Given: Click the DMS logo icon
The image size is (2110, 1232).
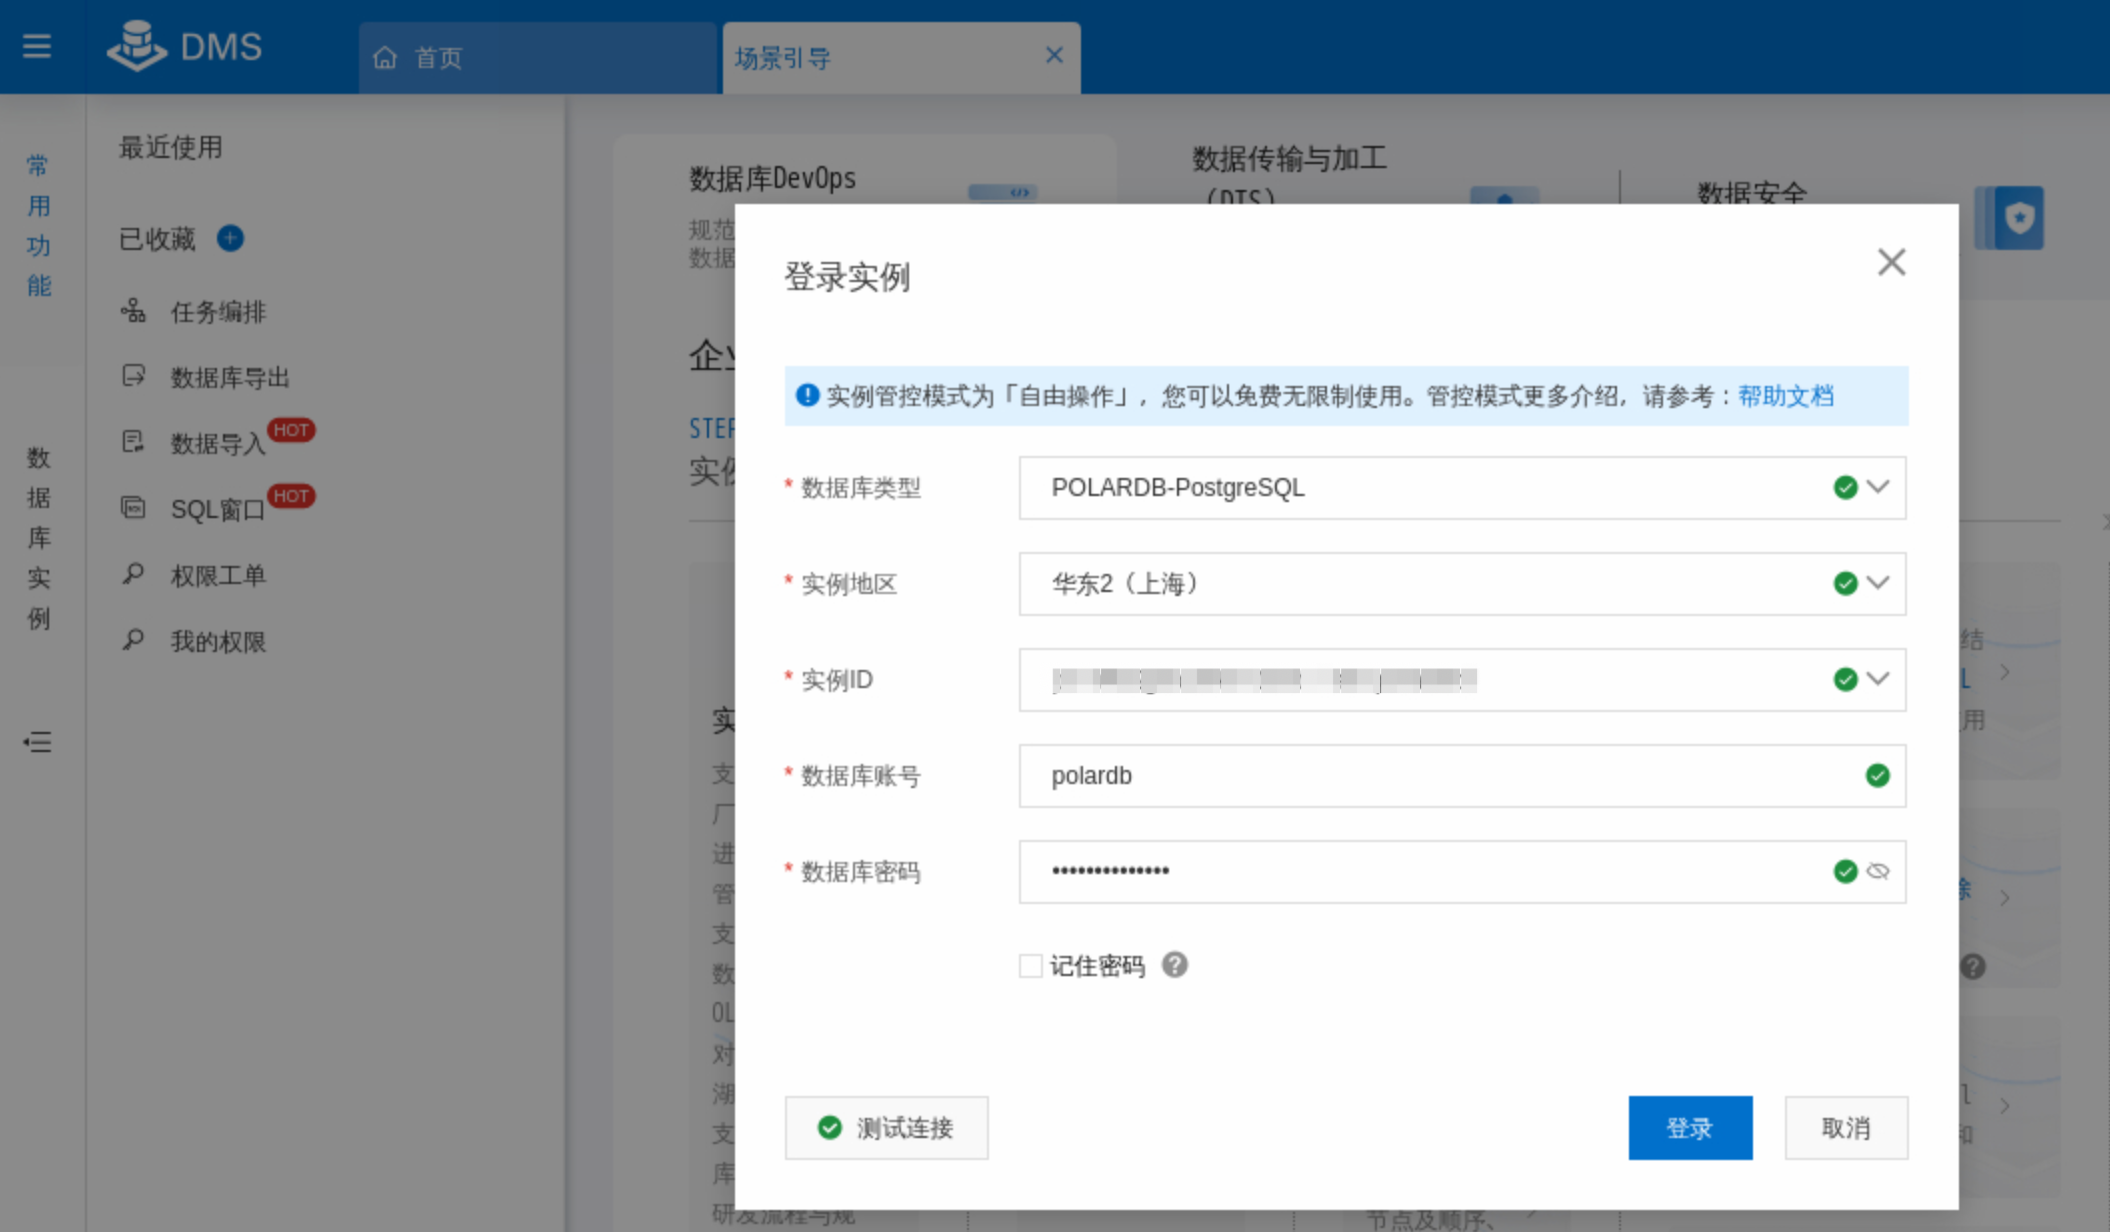Looking at the screenshot, I should (x=137, y=46).
